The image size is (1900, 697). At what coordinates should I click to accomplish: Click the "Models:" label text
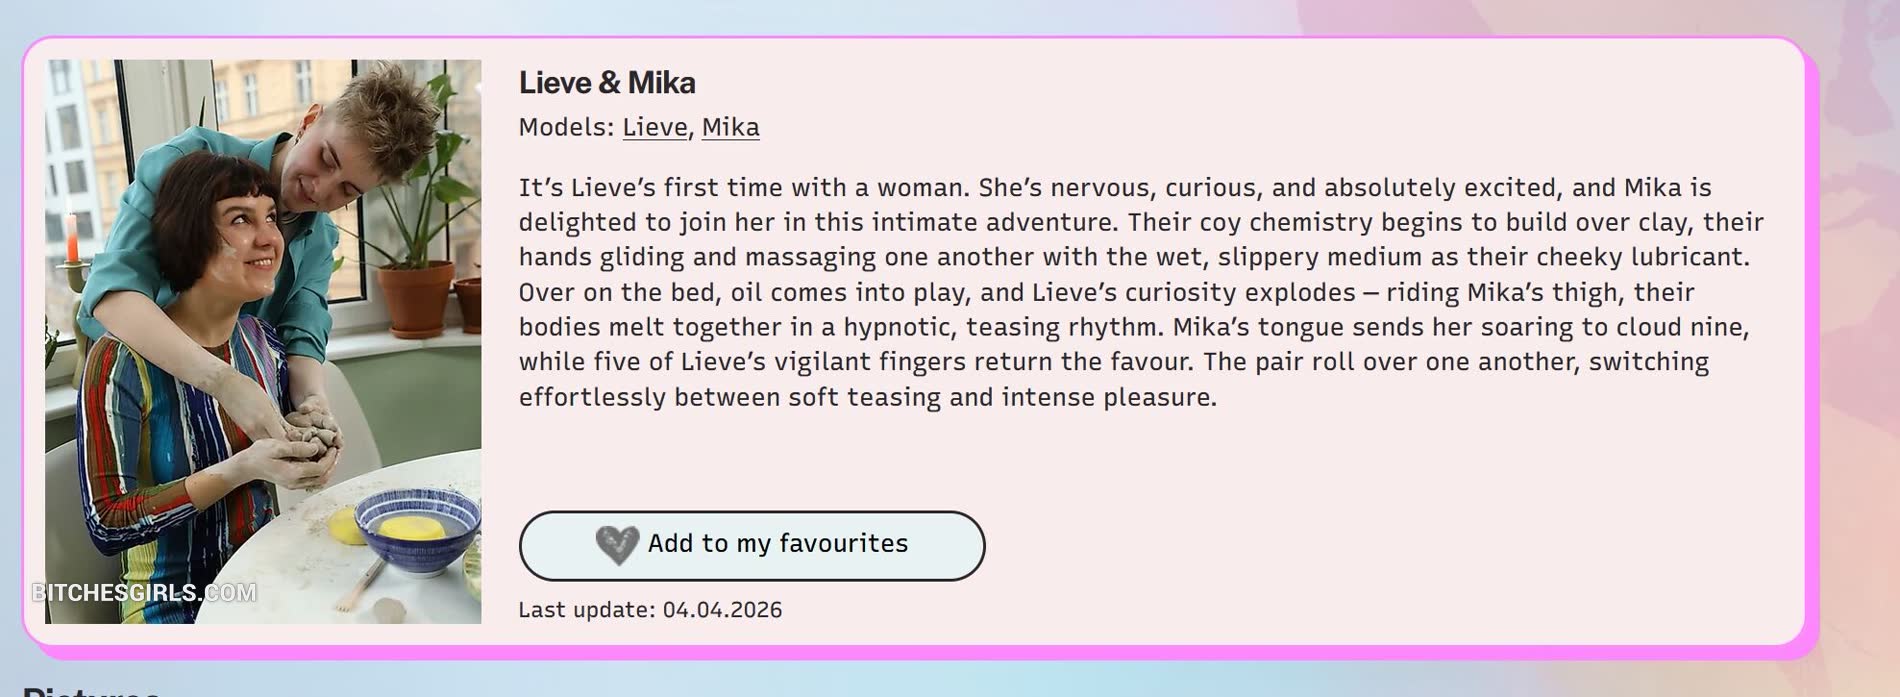[566, 128]
